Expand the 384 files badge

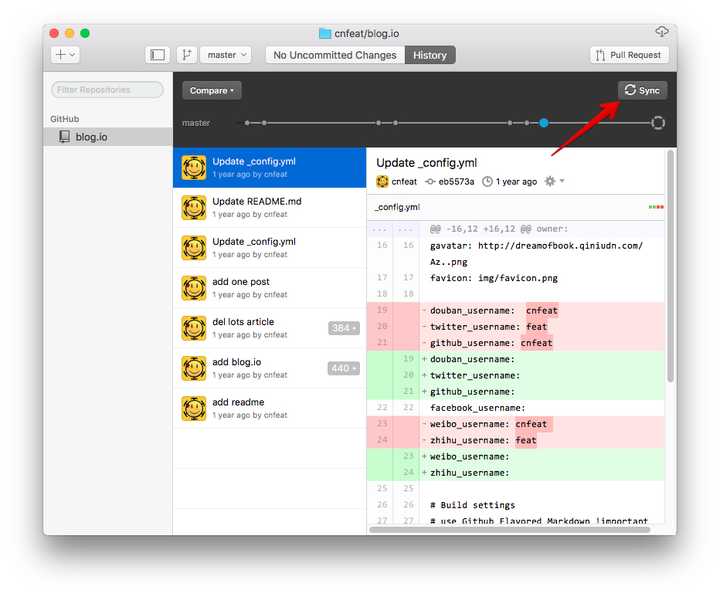pos(344,328)
